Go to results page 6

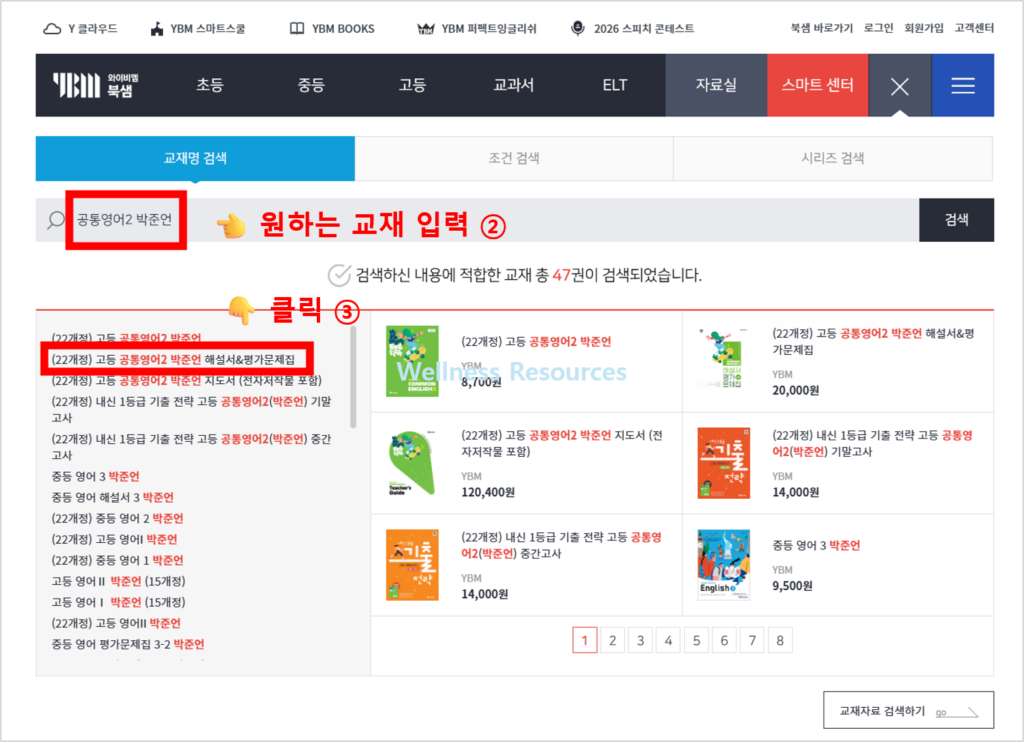pyautogui.click(x=724, y=641)
